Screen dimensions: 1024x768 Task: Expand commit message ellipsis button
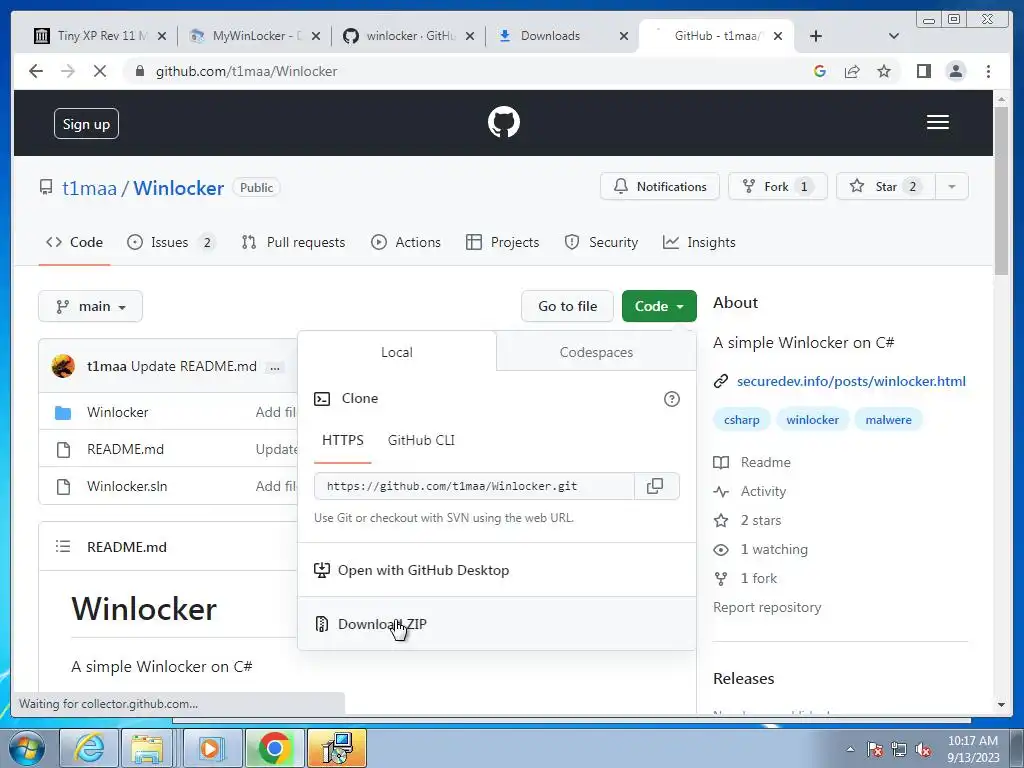tap(275, 368)
